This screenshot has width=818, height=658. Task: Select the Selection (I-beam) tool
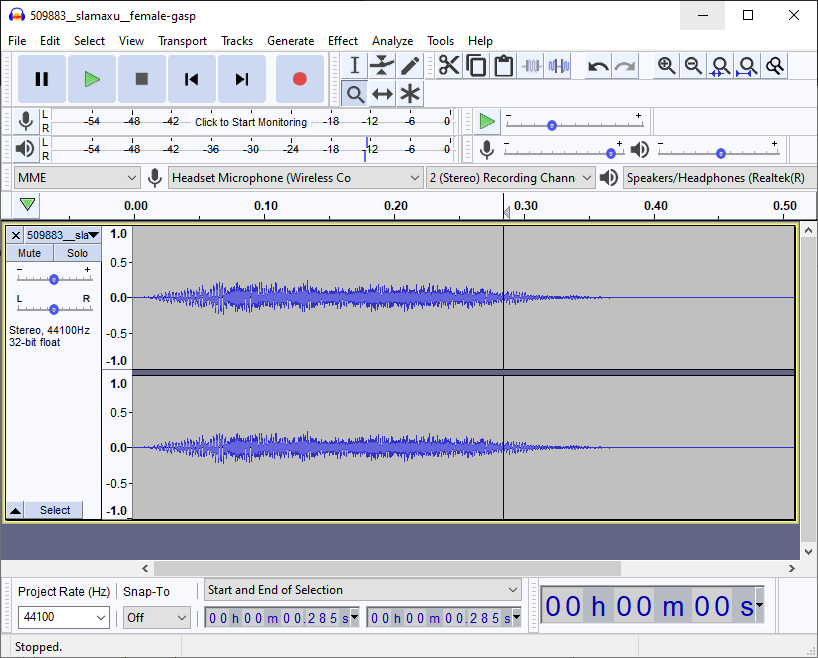point(355,66)
